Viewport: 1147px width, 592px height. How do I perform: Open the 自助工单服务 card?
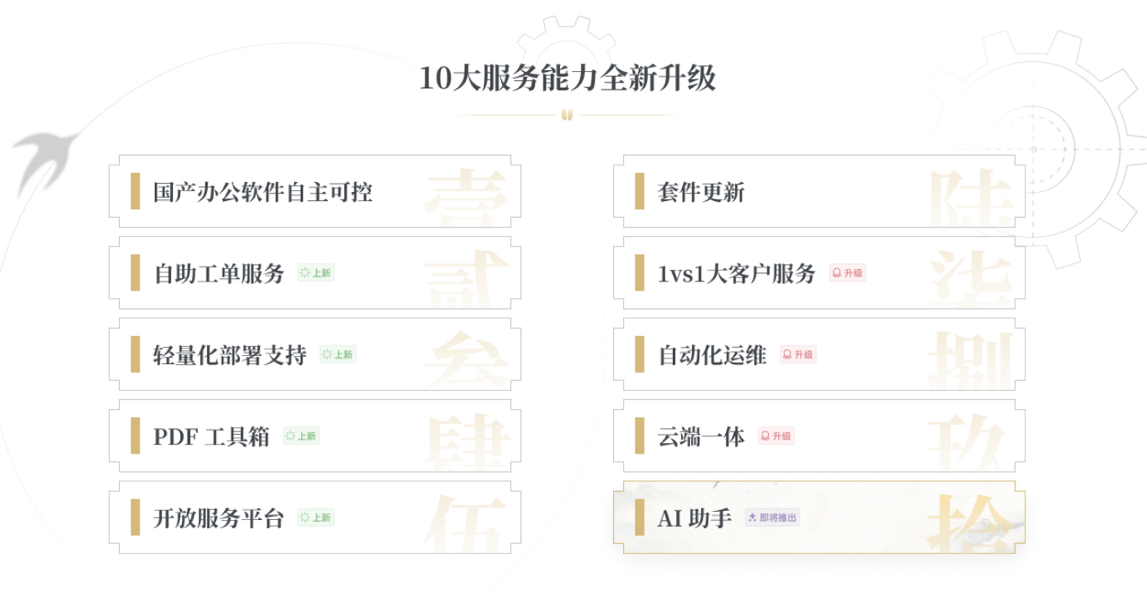(x=315, y=273)
